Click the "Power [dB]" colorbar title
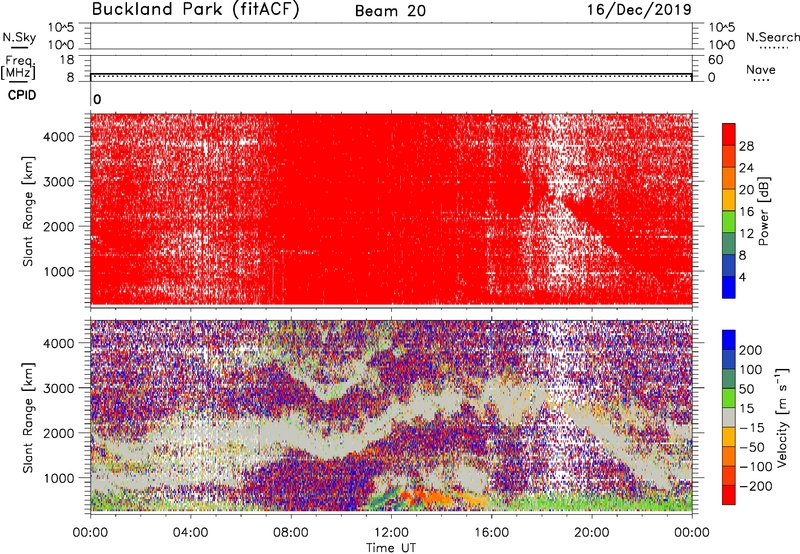The height and width of the screenshot is (554, 800). [x=763, y=211]
